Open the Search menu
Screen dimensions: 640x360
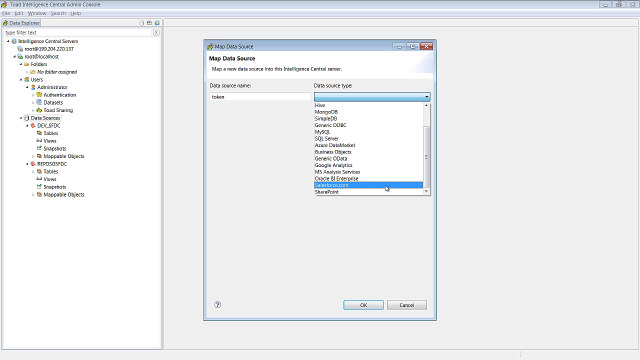(58, 13)
